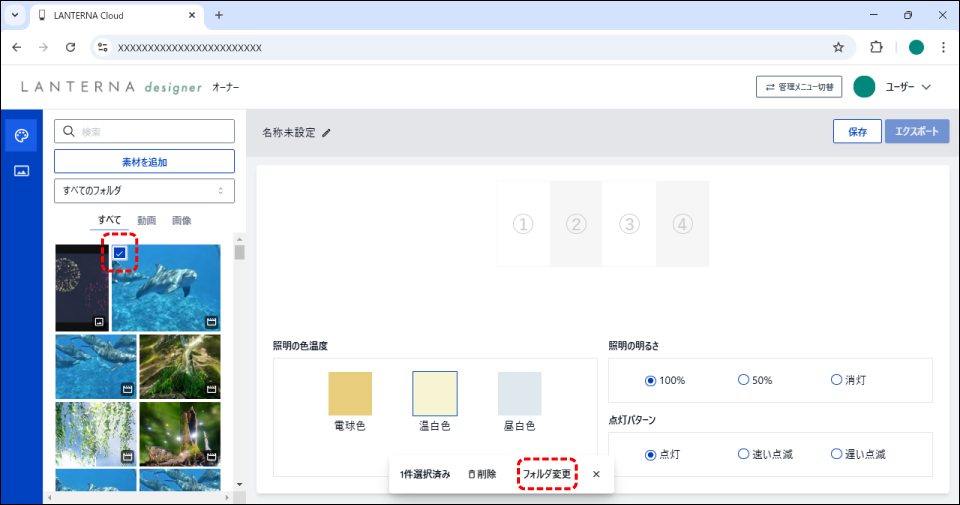Screen dimensions: 960x505
Task: Expand the すべてのフォルダ dropdown
Action: [144, 190]
